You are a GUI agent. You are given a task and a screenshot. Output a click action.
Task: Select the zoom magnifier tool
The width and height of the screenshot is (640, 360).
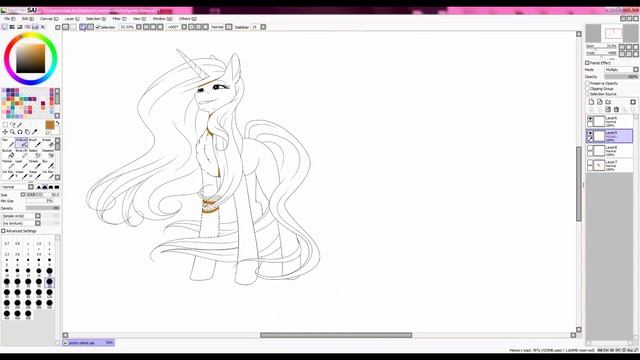[x=13, y=132]
